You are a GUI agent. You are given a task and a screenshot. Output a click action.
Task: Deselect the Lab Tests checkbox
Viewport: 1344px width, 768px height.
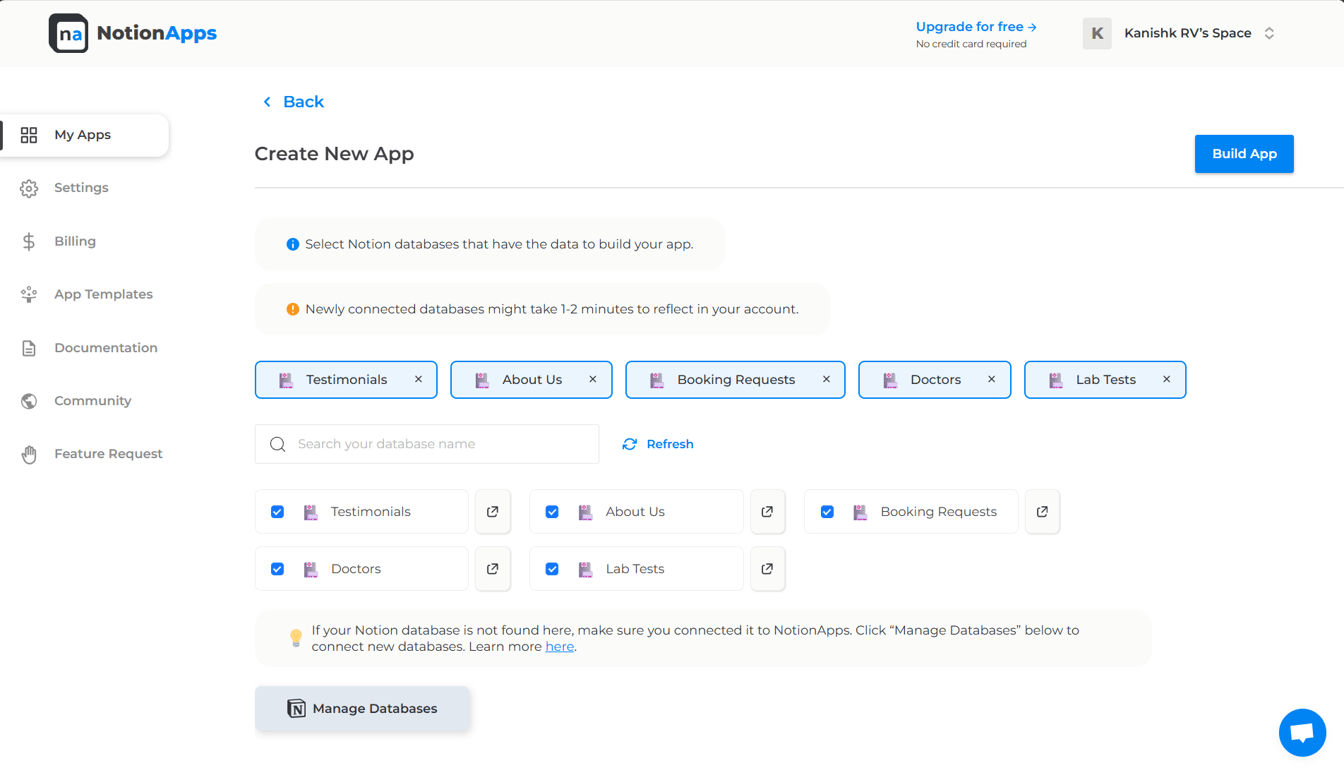tap(552, 569)
